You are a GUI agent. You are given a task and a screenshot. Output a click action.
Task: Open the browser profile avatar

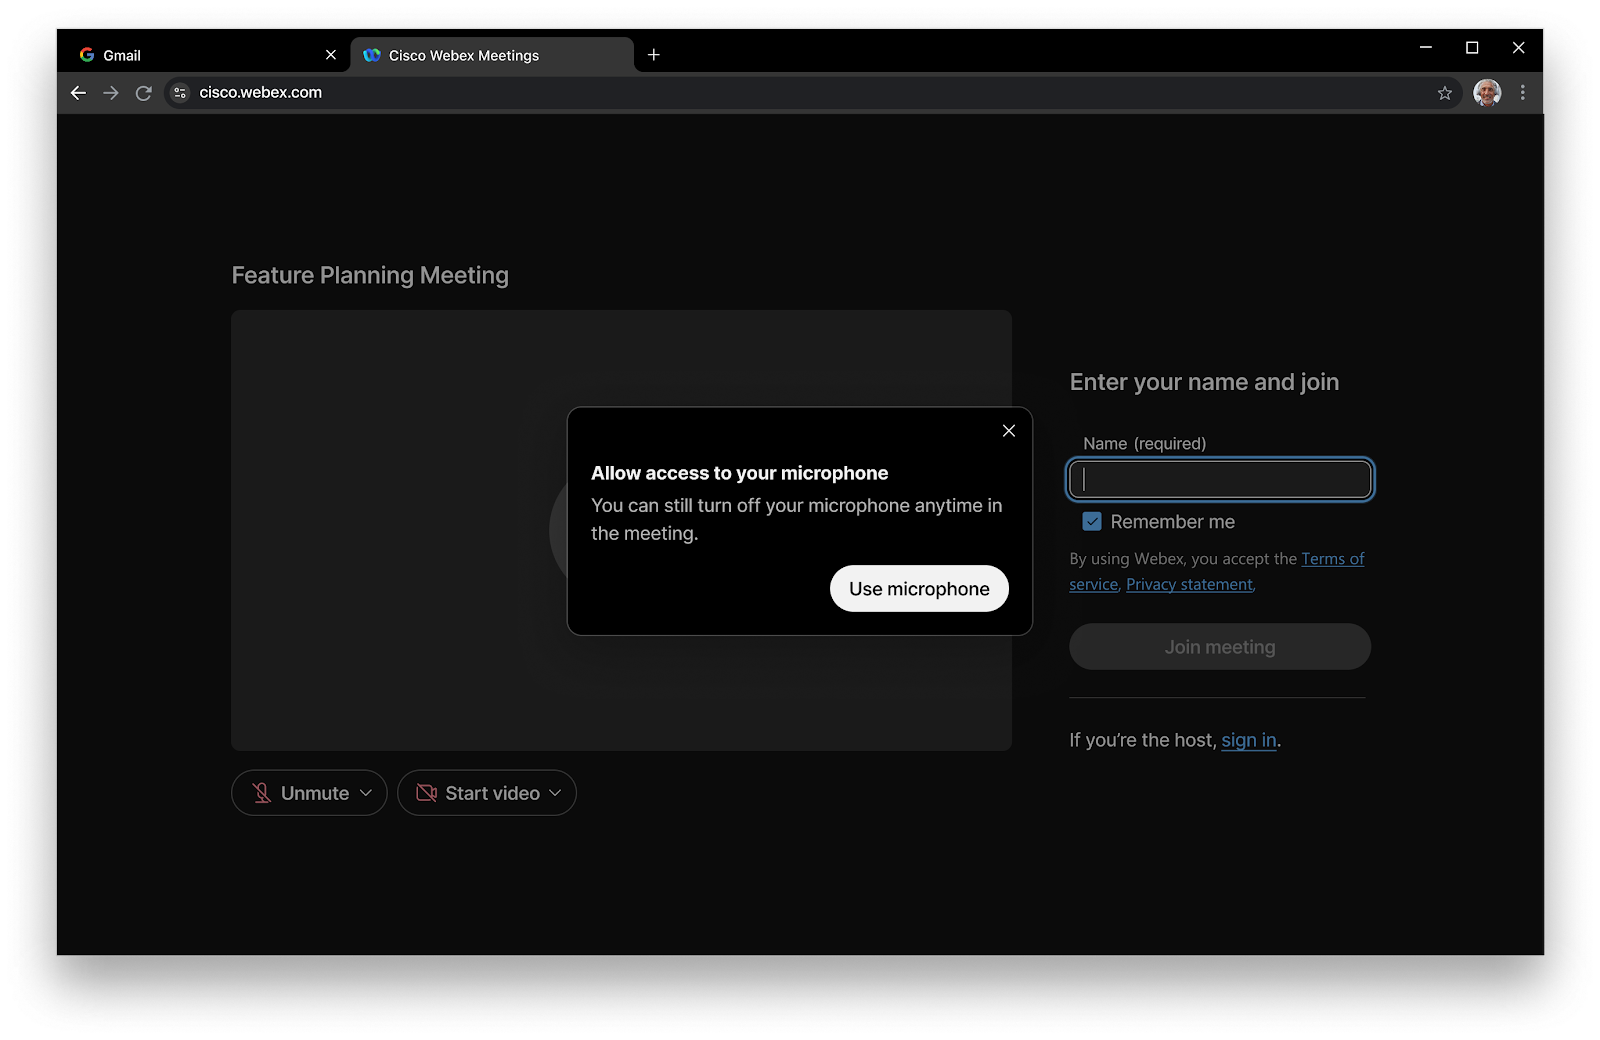pos(1487,92)
